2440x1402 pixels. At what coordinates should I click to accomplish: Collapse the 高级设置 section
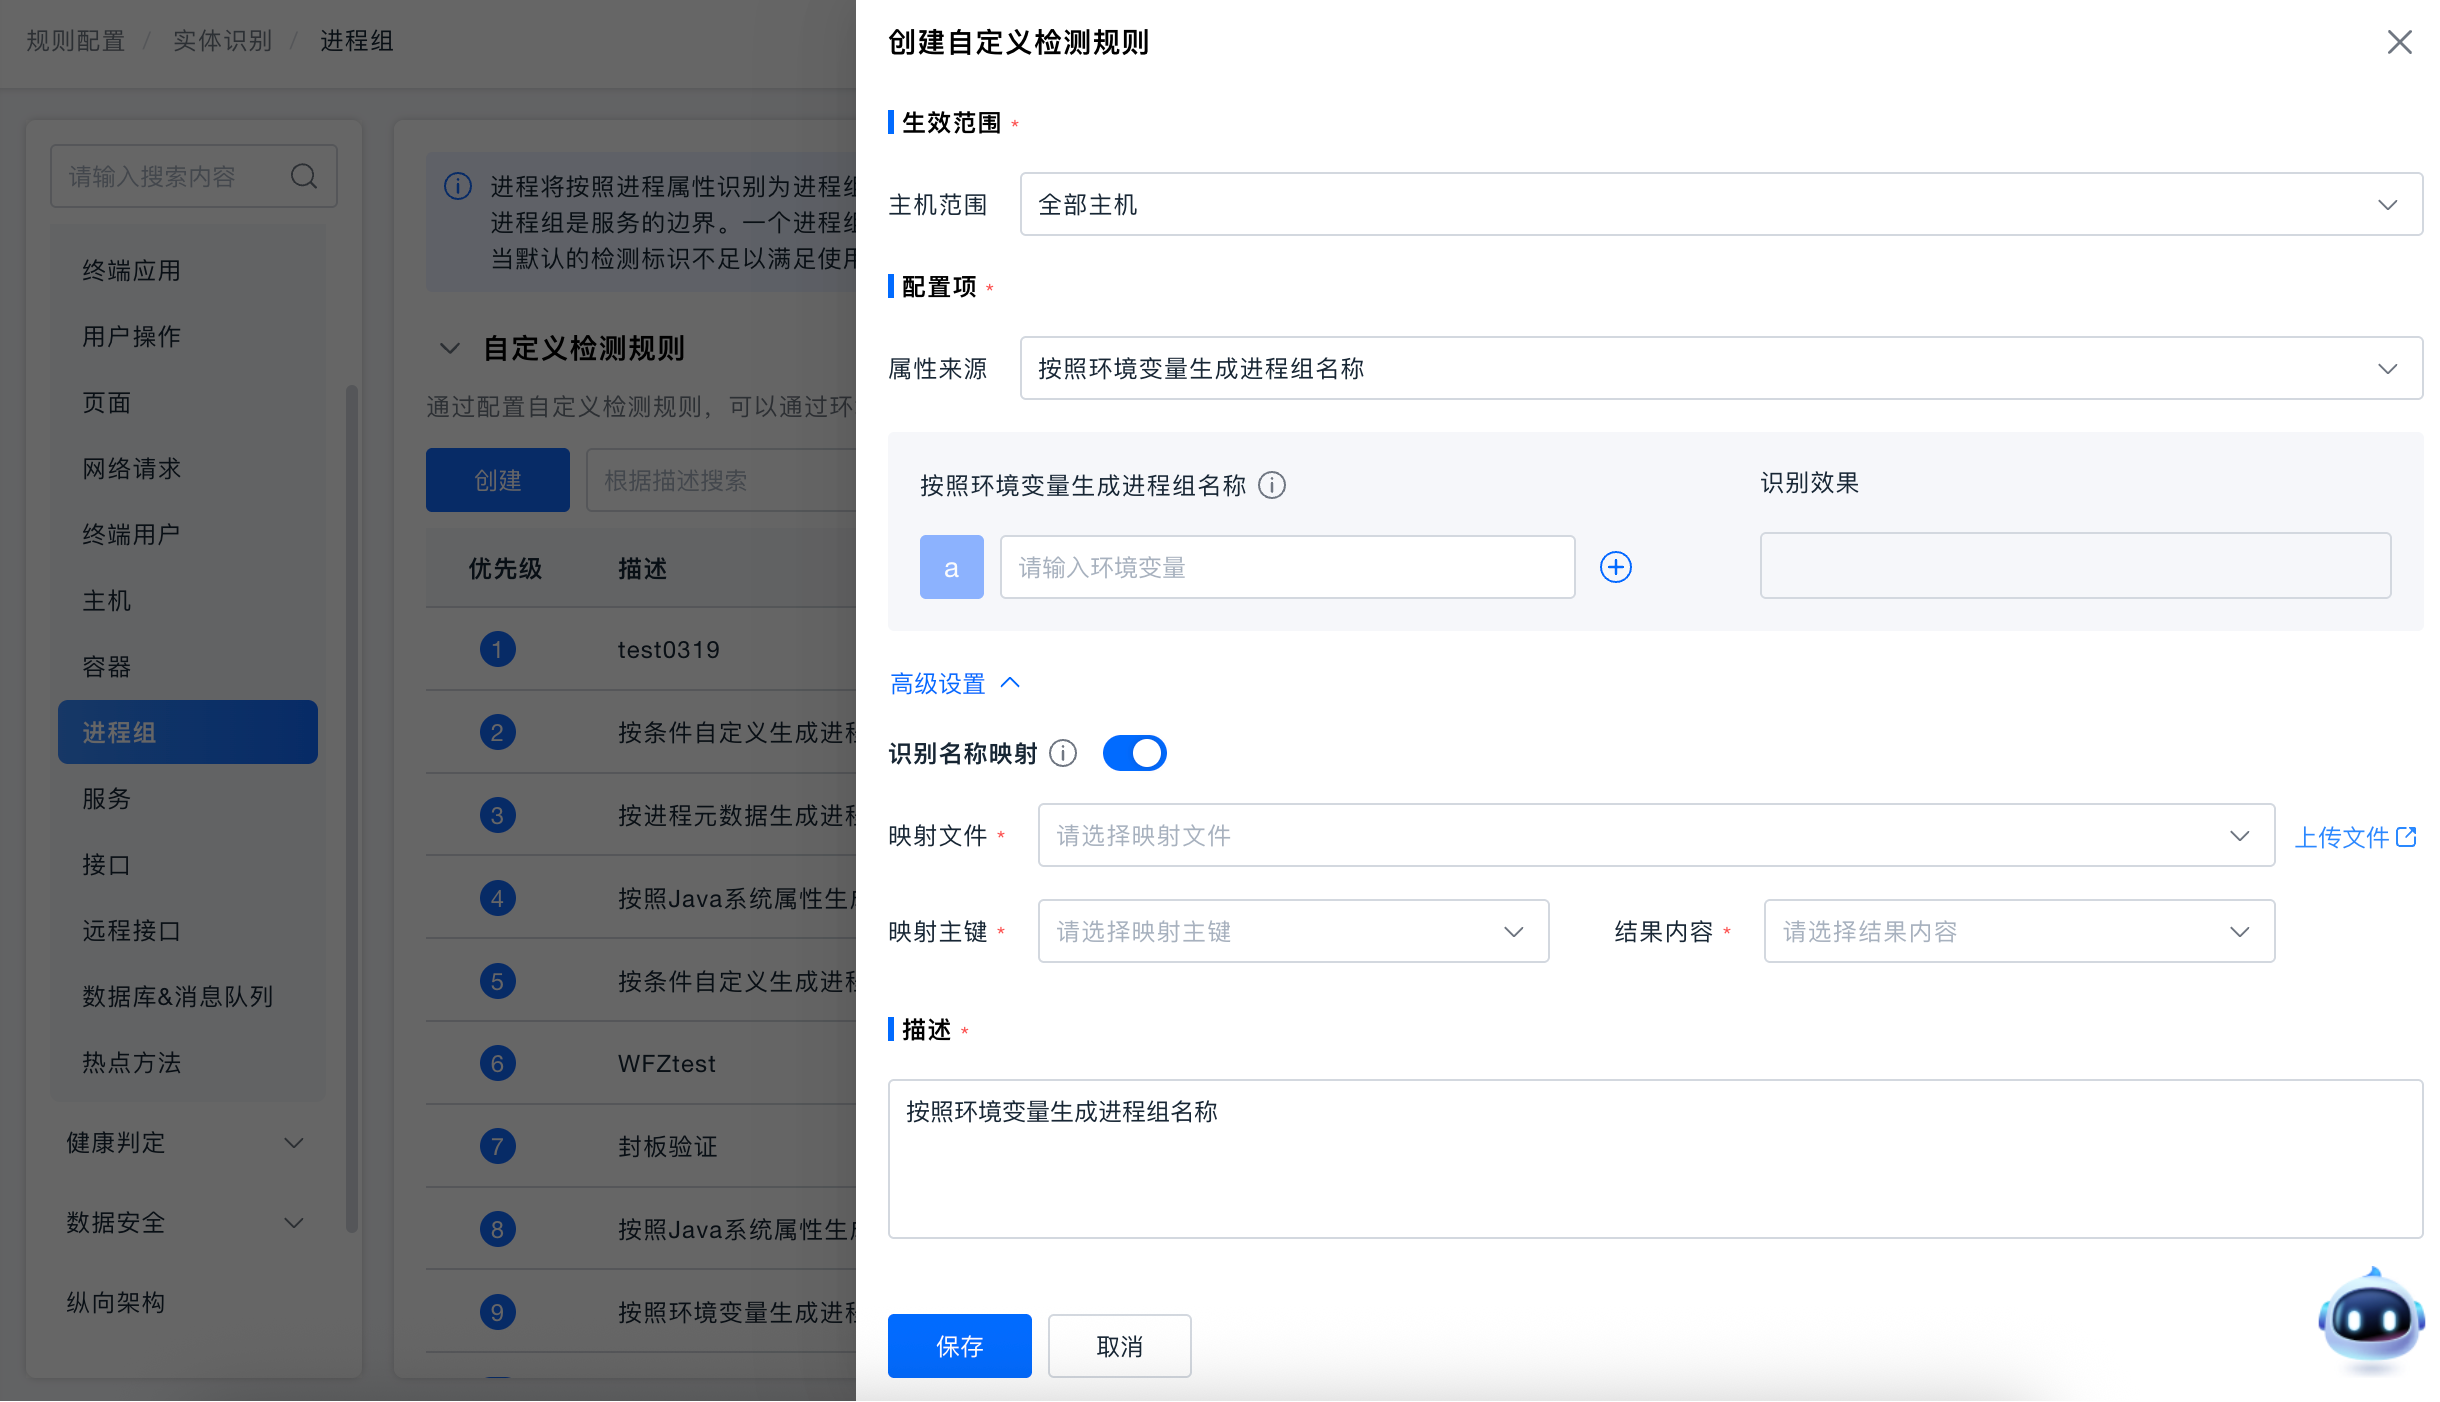(955, 683)
